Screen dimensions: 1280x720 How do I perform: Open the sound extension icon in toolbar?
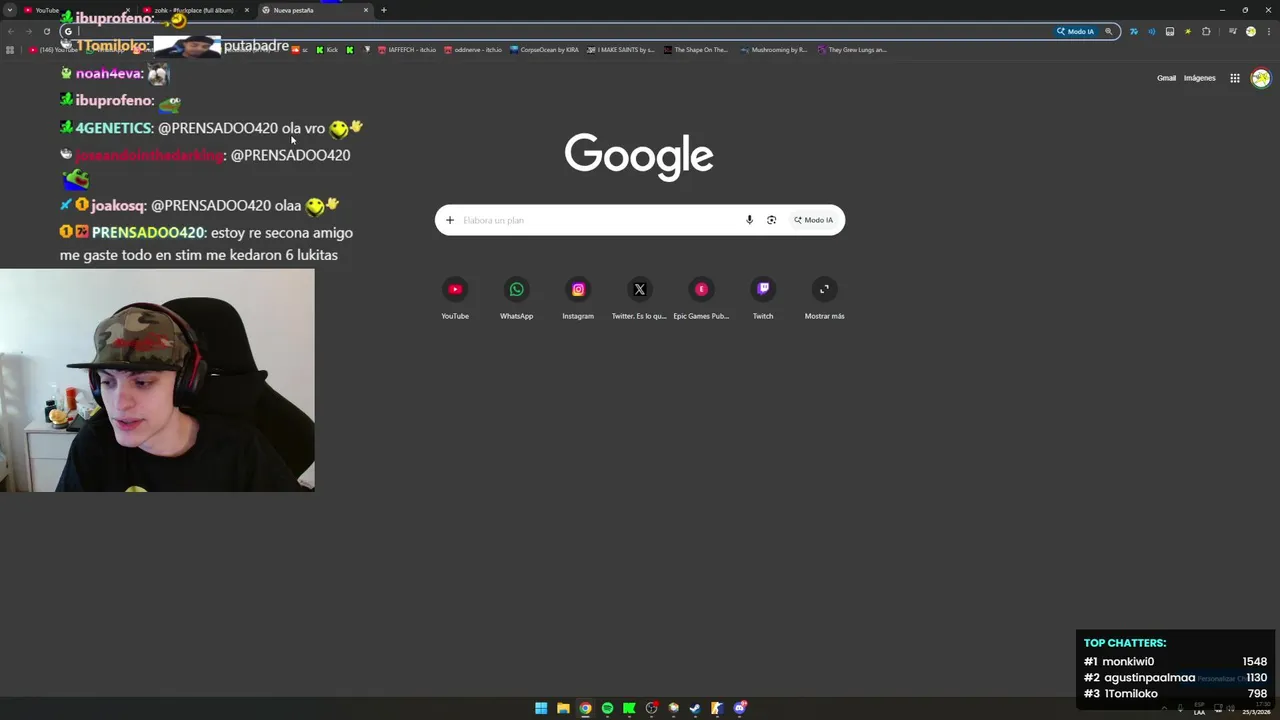[1151, 31]
